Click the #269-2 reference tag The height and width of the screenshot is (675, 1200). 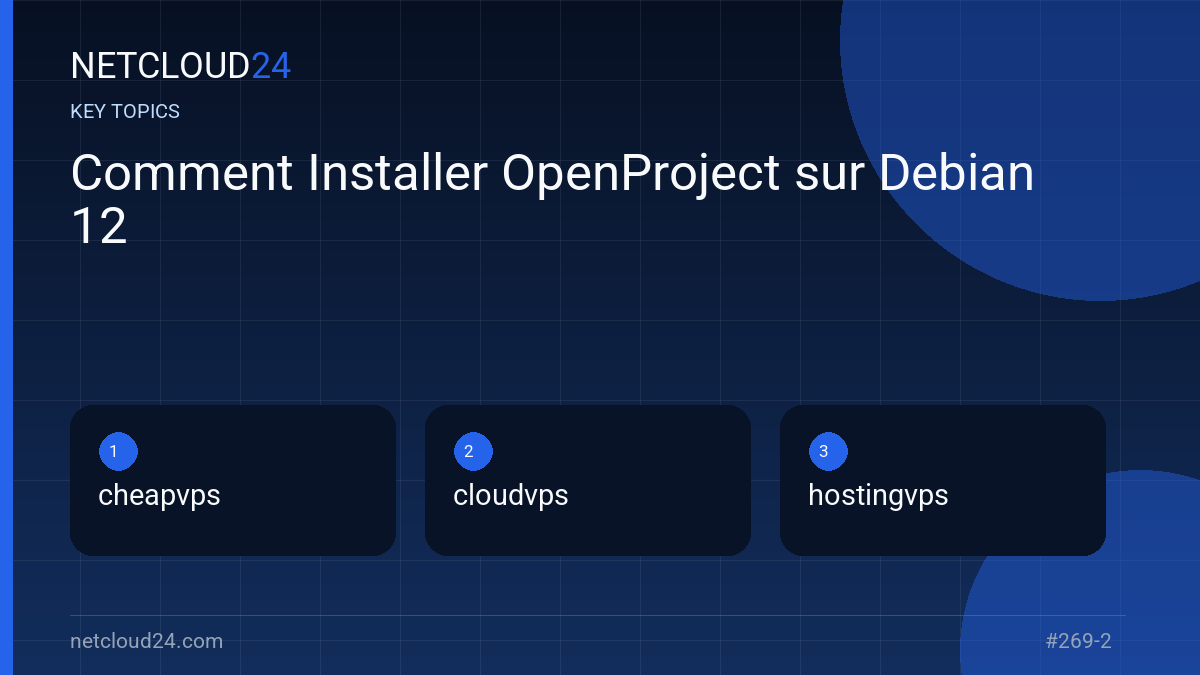click(x=1078, y=641)
